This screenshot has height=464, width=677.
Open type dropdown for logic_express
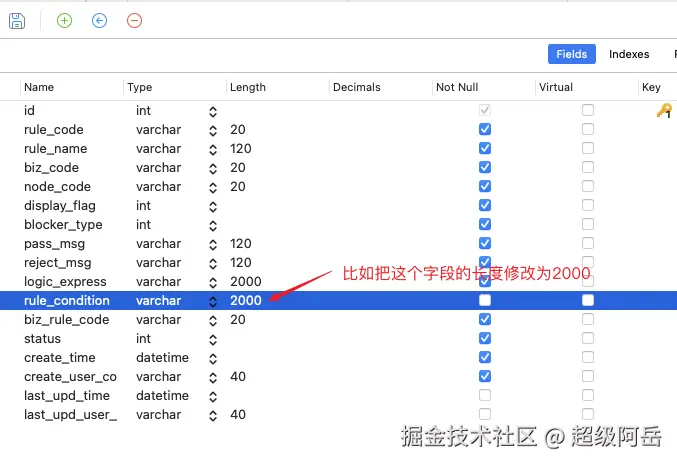(x=213, y=283)
